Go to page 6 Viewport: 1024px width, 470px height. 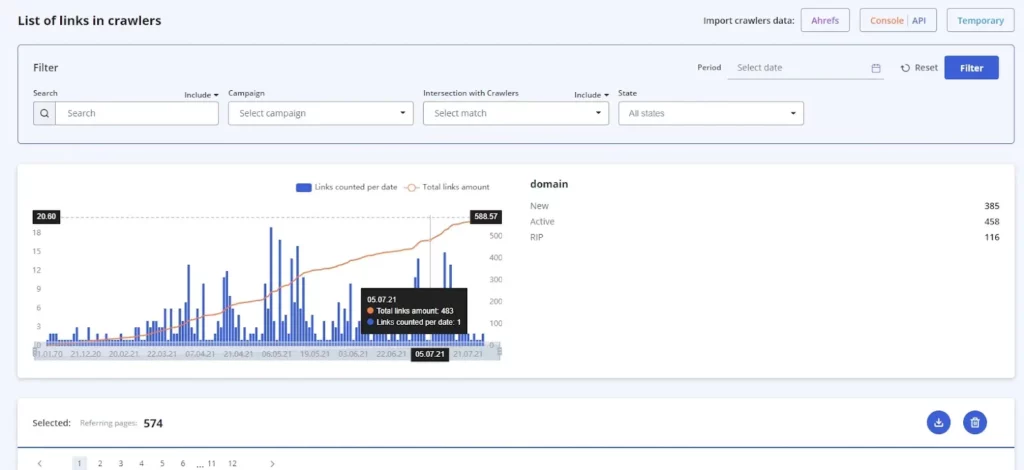(183, 463)
